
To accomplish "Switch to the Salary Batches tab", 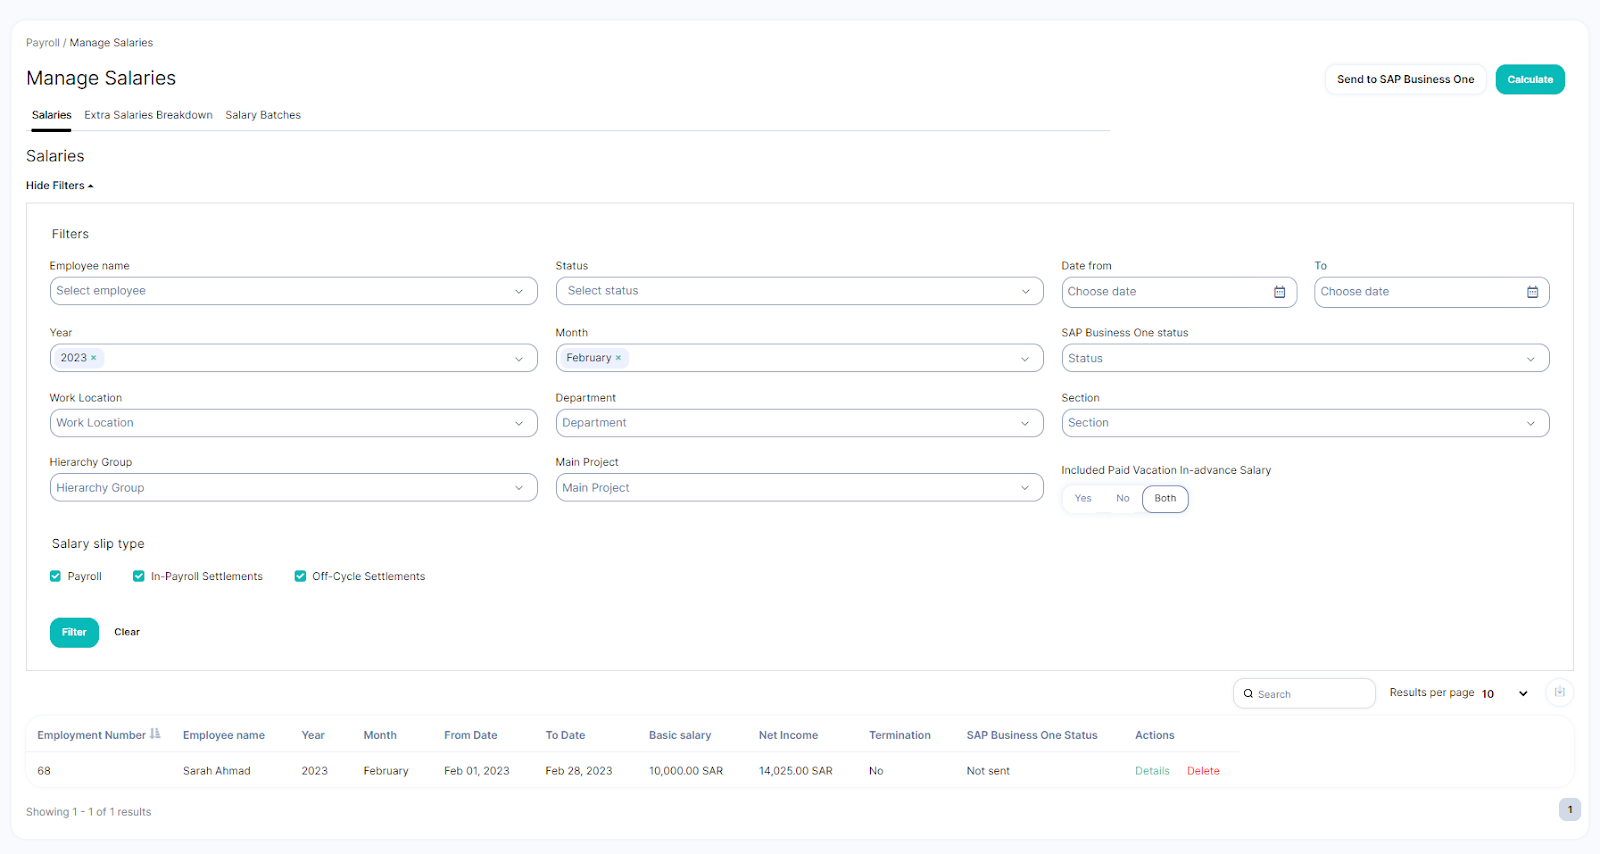I will pyautogui.click(x=263, y=115).
